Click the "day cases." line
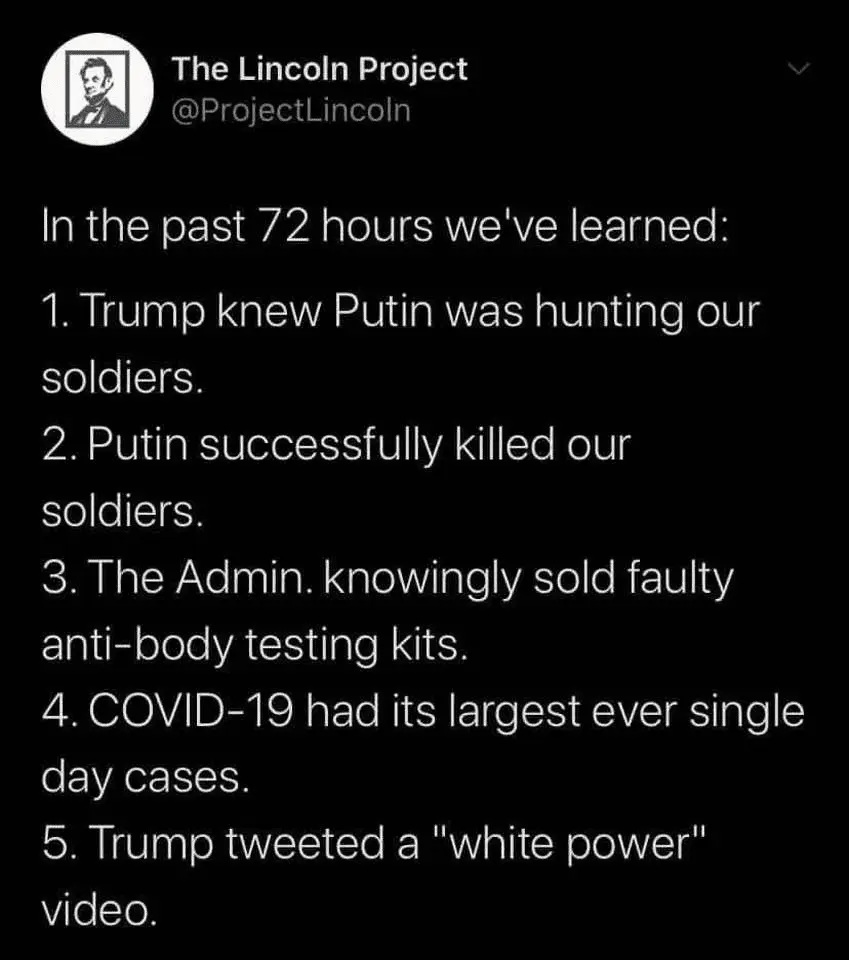The height and width of the screenshot is (960, 849). [x=143, y=778]
